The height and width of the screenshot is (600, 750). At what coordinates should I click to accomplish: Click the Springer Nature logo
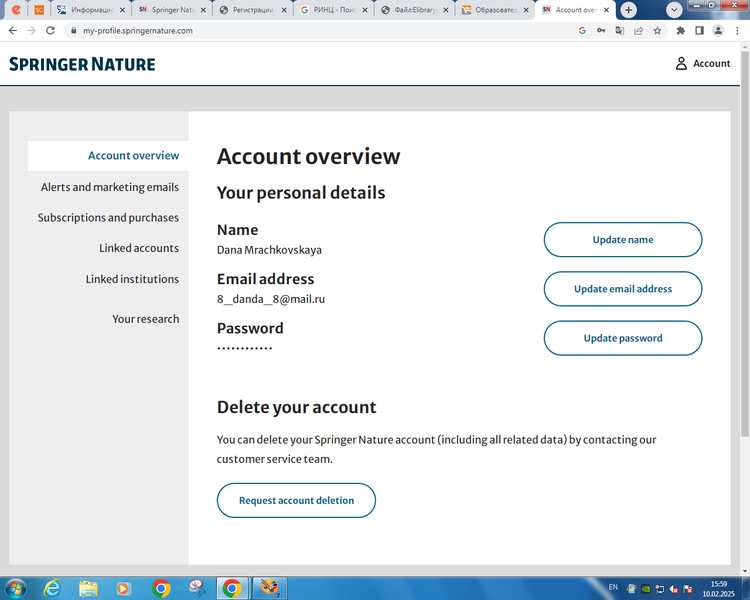coord(82,64)
